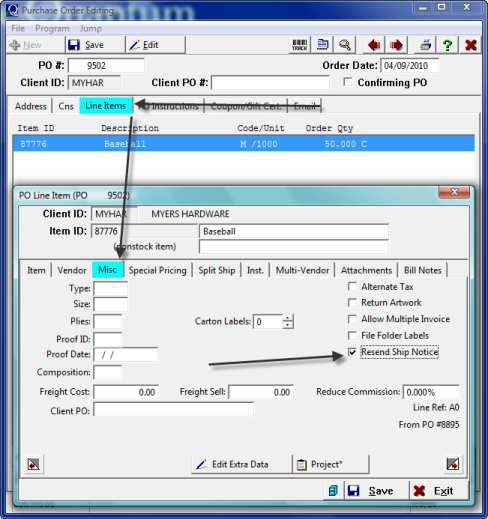Click the bottom-left line item navigation icon
This screenshot has height=519, width=488.
tap(33, 464)
